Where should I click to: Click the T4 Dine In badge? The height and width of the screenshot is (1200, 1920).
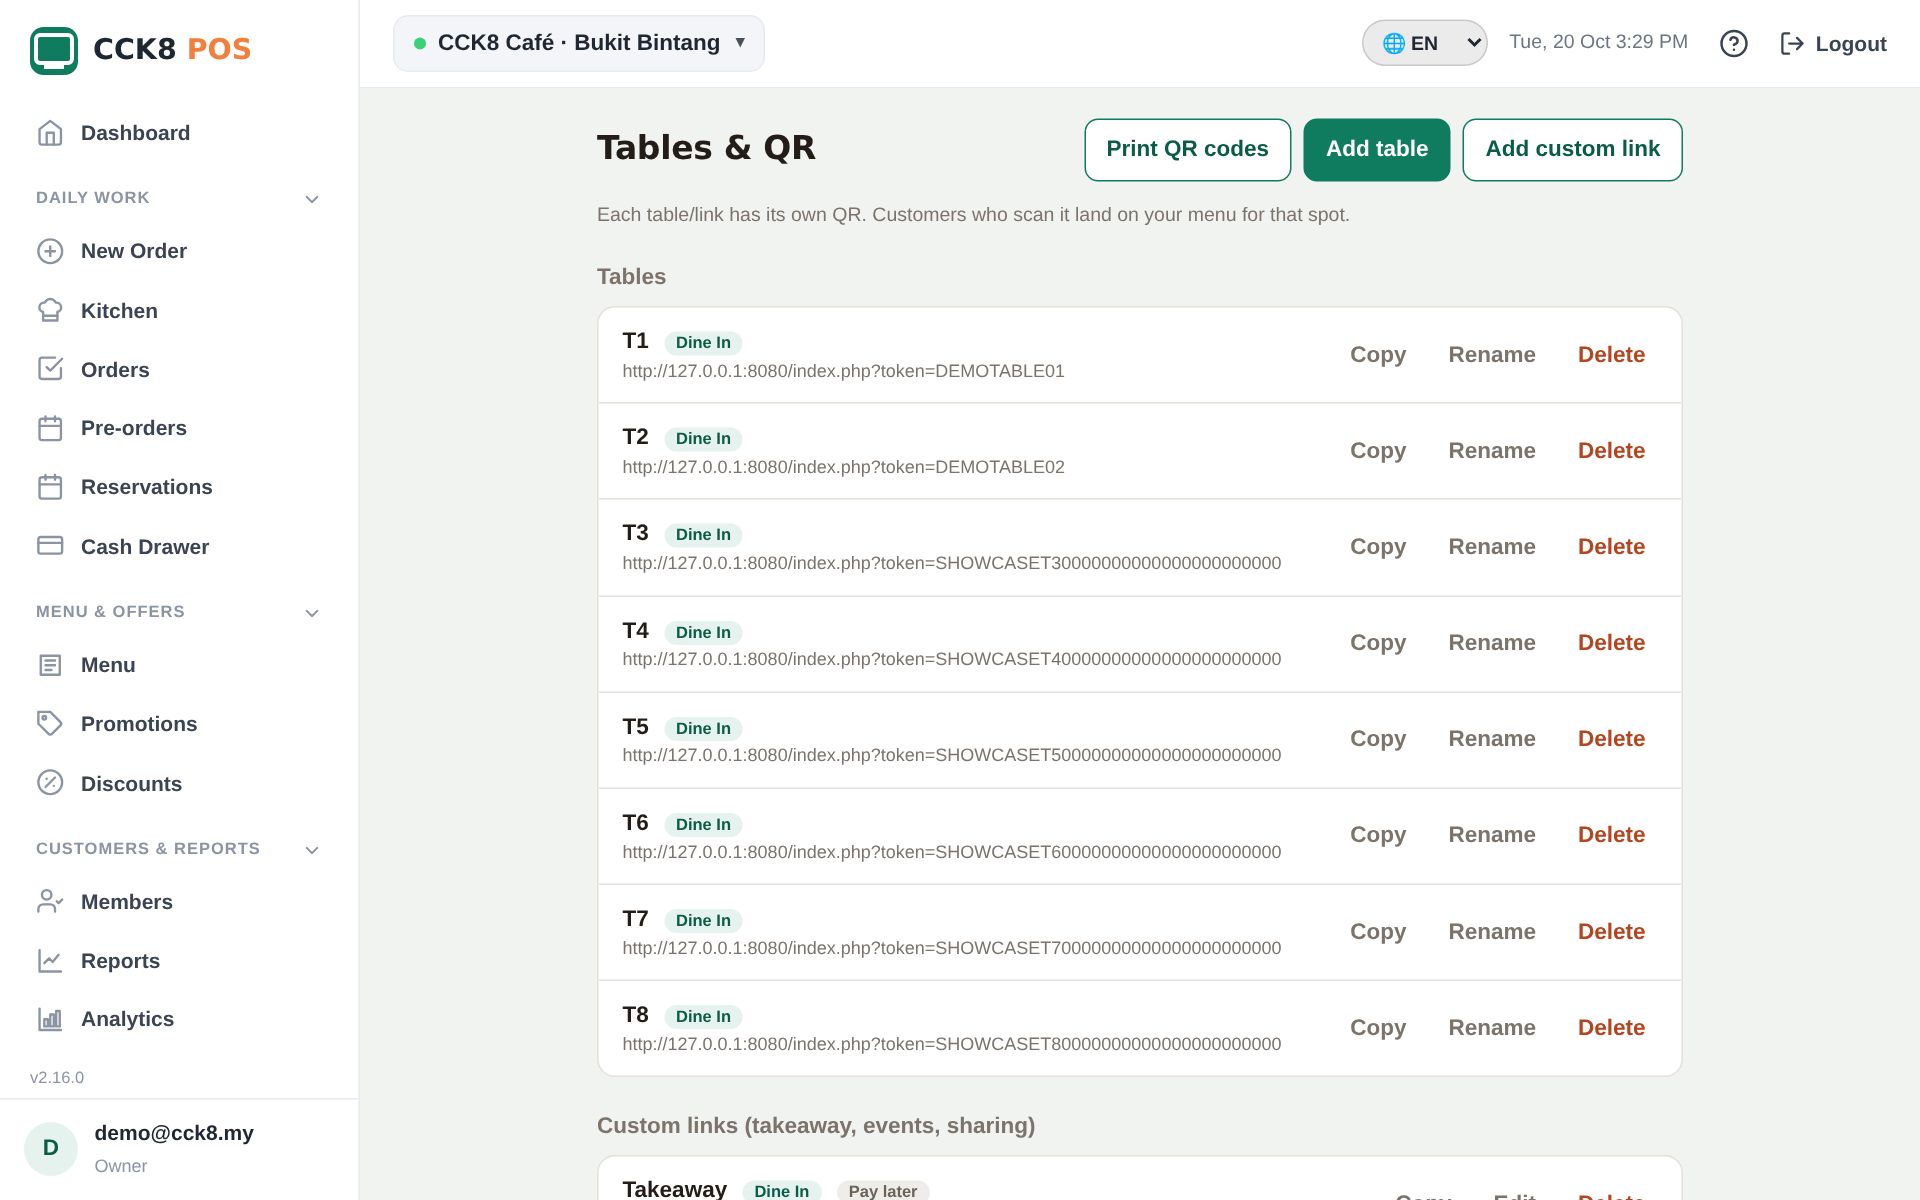pyautogui.click(x=703, y=632)
